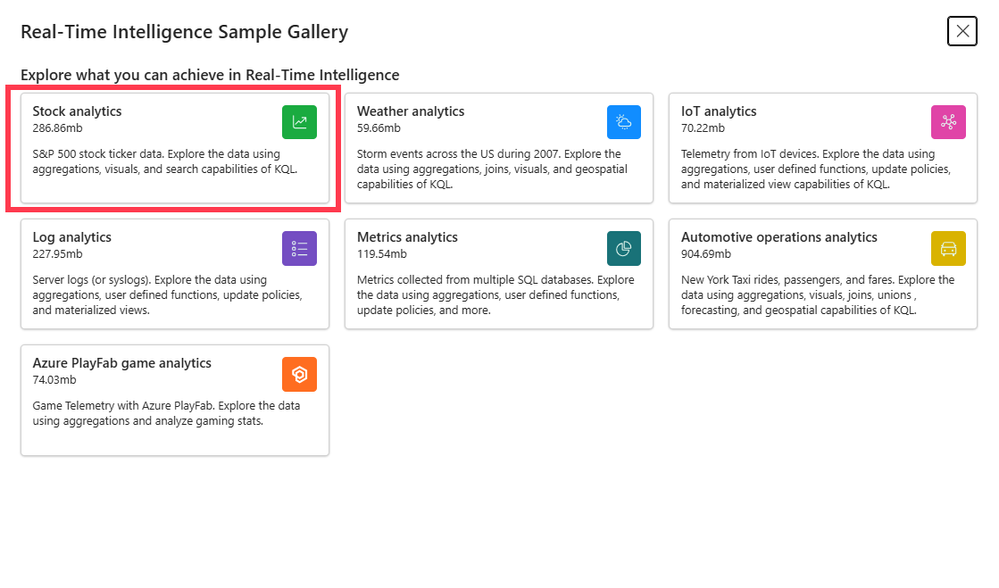The height and width of the screenshot is (588, 999).
Task: Open Automotive operations analytics title
Action: (x=779, y=238)
